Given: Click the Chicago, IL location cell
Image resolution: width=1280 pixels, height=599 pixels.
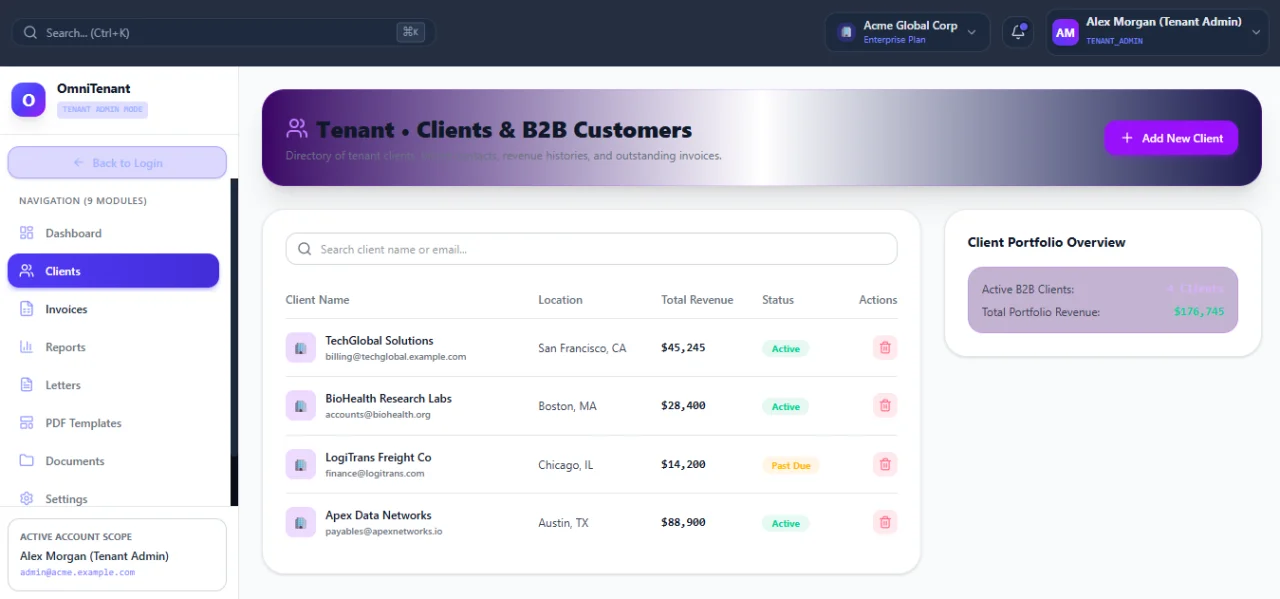Looking at the screenshot, I should (x=565, y=465).
